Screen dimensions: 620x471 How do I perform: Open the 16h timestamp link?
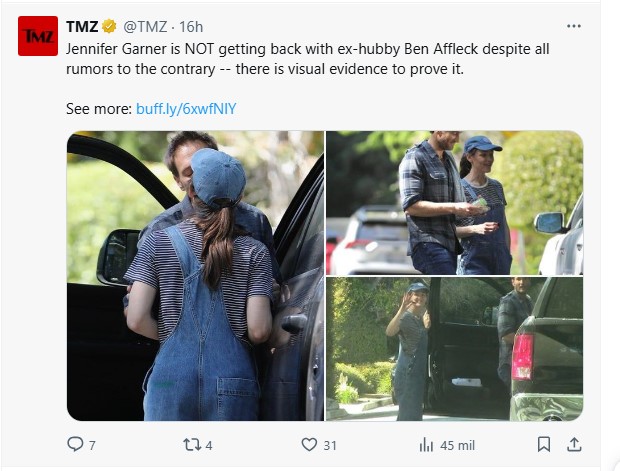(191, 27)
